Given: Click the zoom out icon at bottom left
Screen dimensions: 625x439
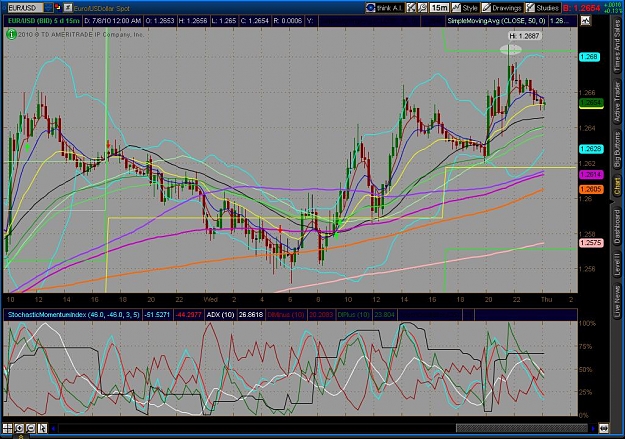Looking at the screenshot, I should pos(30,428).
